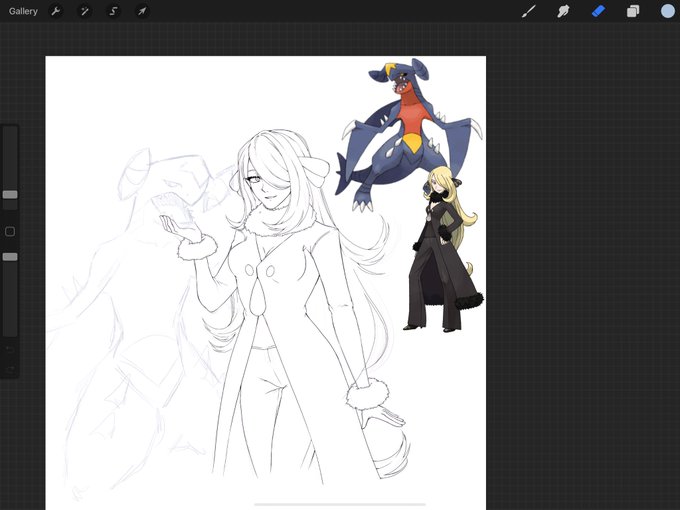
Task: Activate the Selection tool
Action: tap(113, 11)
